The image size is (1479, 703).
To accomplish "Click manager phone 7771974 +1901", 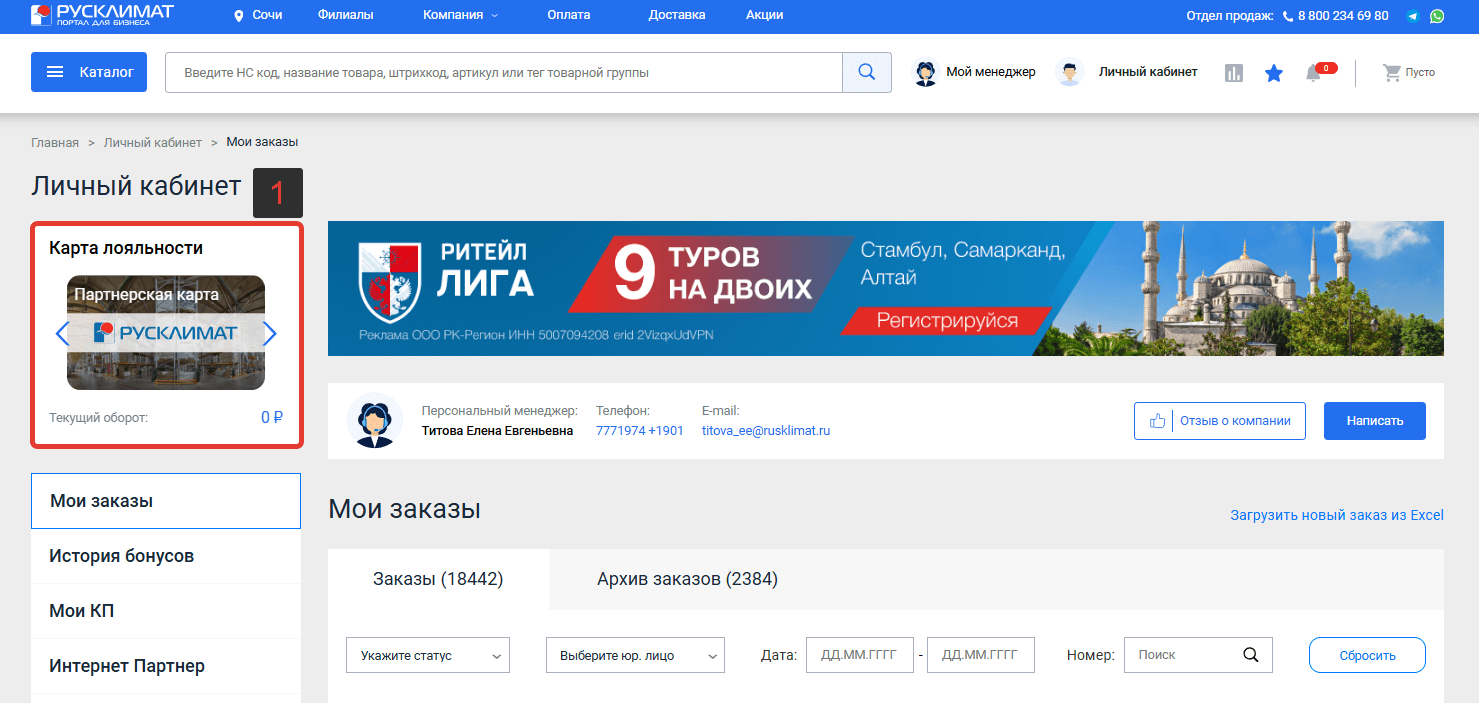I will pyautogui.click(x=640, y=431).
